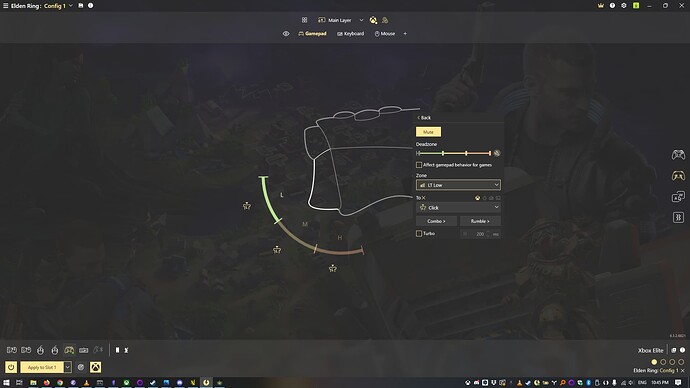Click the reset icon beside Deadzone slider
This screenshot has width=690, height=388.
pos(497,153)
